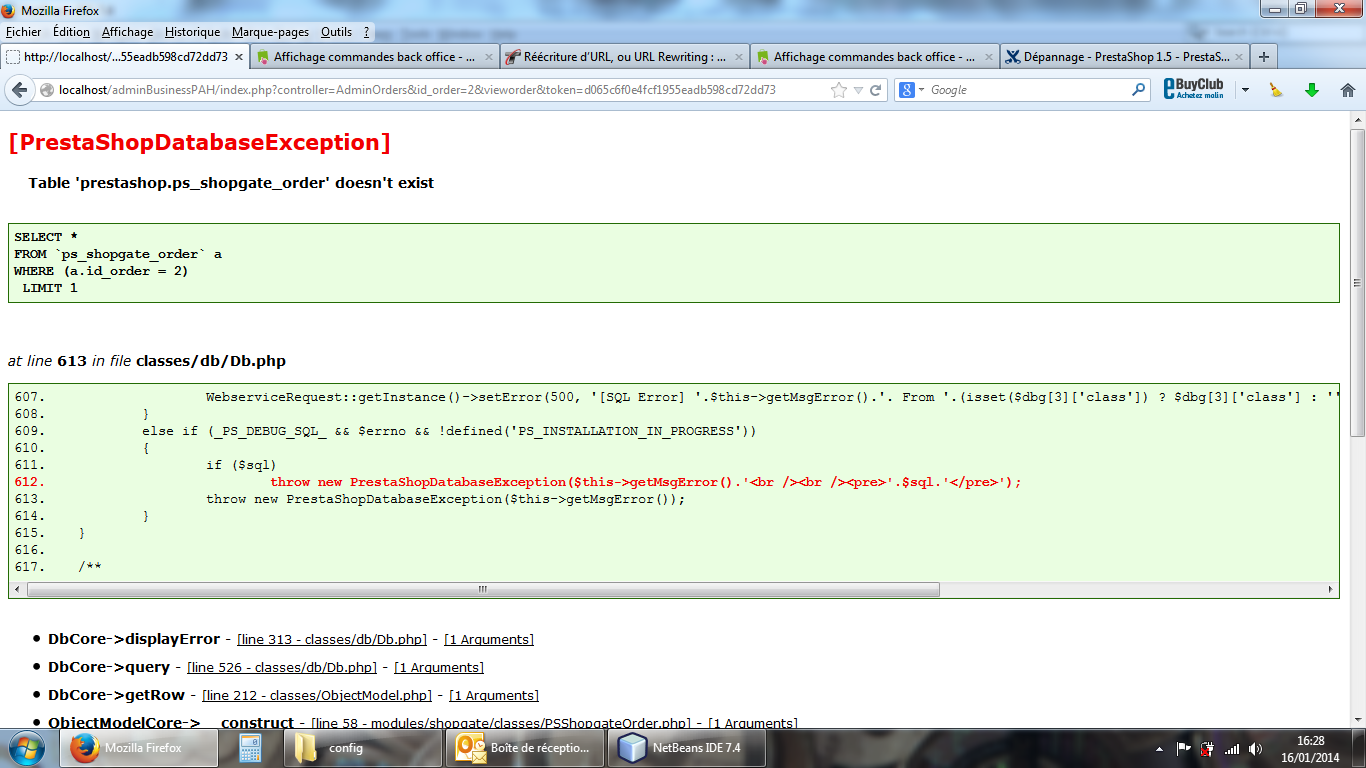Show arguments for DbCore->query
The width and height of the screenshot is (1366, 768).
(439, 667)
